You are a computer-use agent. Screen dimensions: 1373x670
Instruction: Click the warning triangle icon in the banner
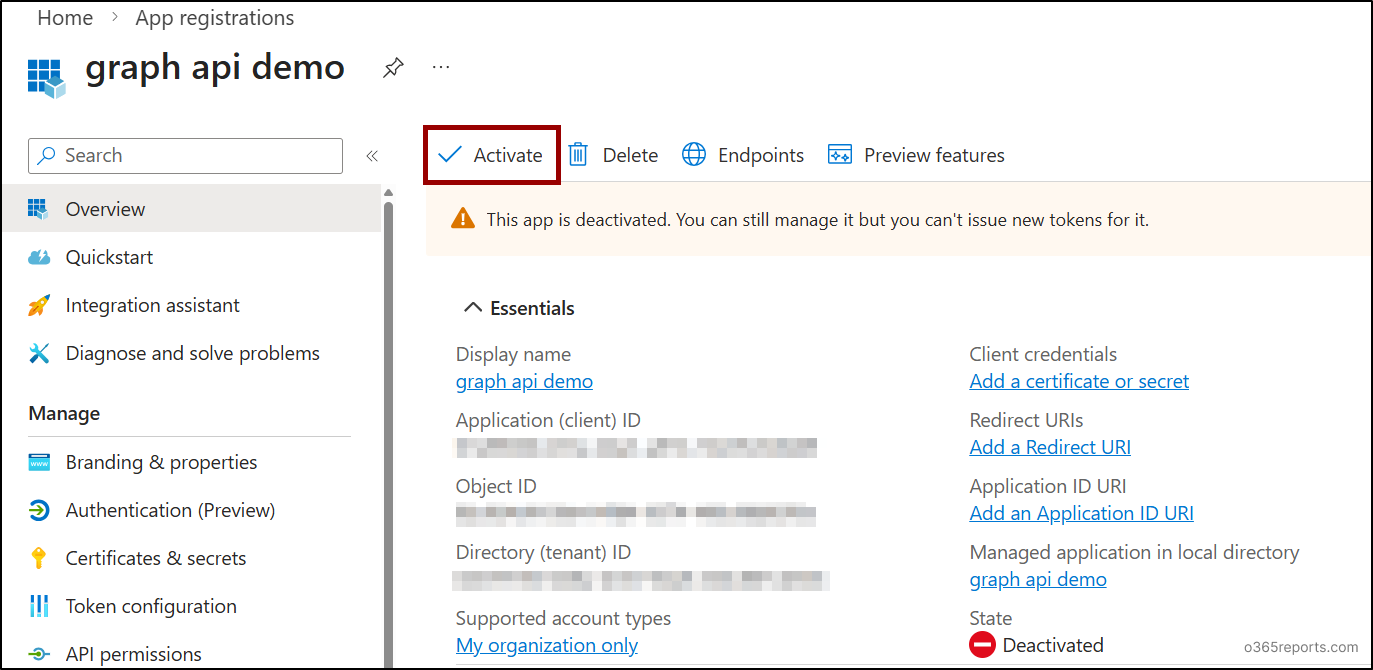[x=463, y=218]
